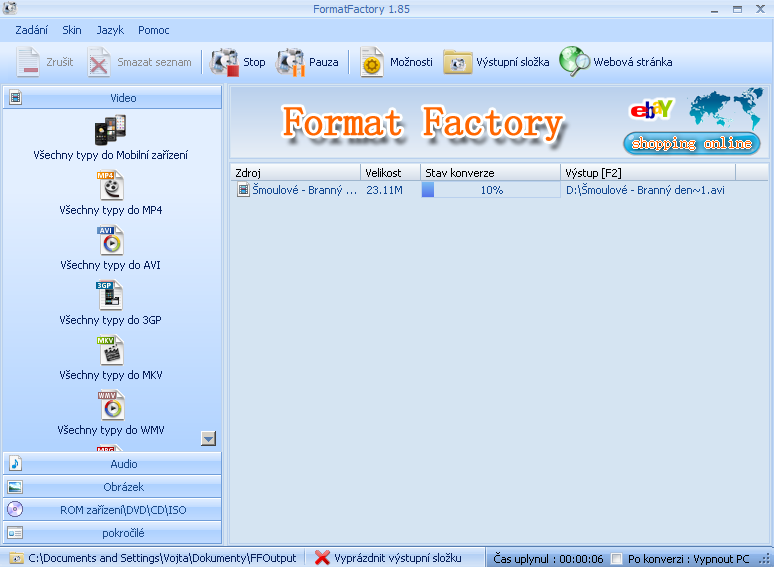Expand the Audio section
The height and width of the screenshot is (567, 774).
[x=112, y=464]
